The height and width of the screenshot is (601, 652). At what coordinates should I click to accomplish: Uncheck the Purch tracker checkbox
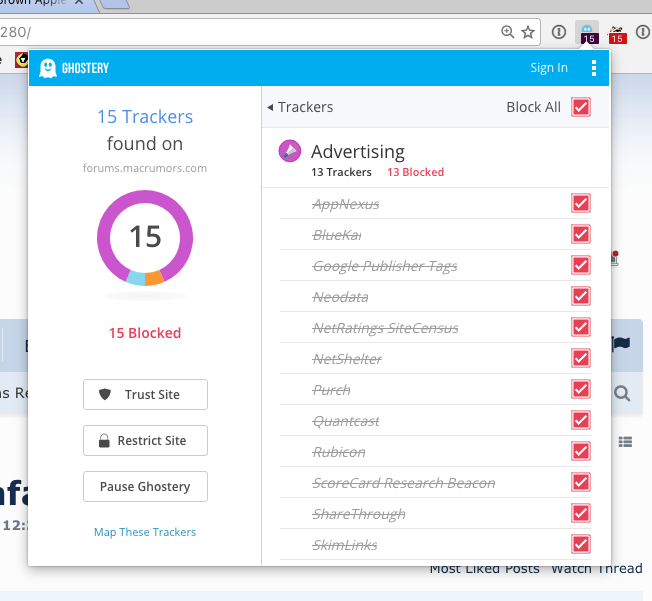pyautogui.click(x=581, y=389)
